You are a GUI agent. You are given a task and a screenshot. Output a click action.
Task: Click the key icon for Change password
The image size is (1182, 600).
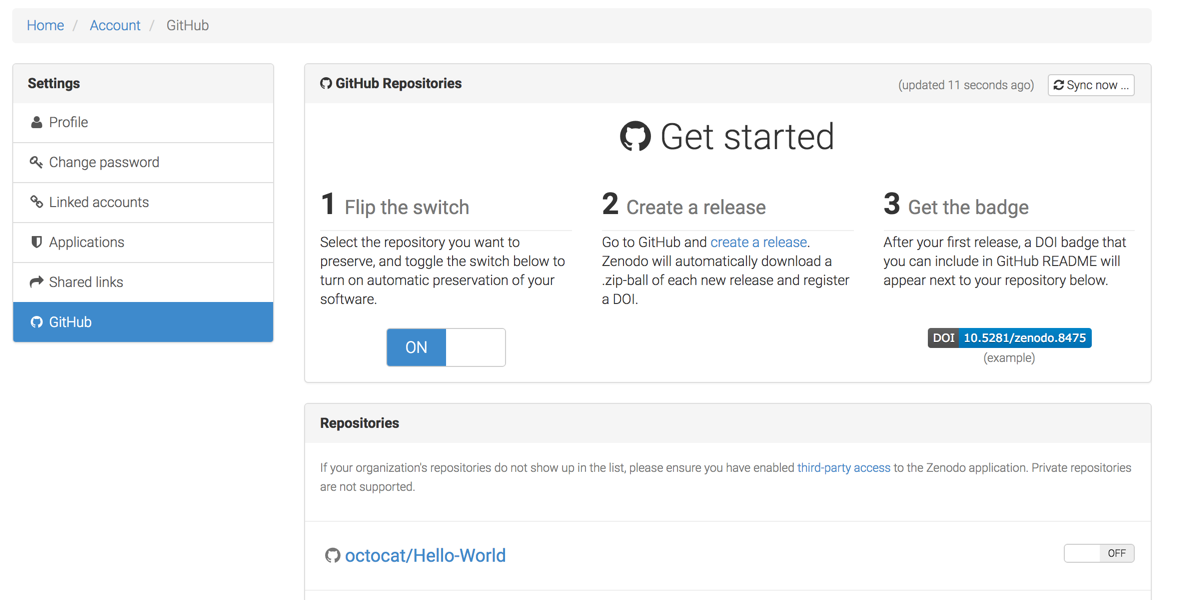click(36, 162)
